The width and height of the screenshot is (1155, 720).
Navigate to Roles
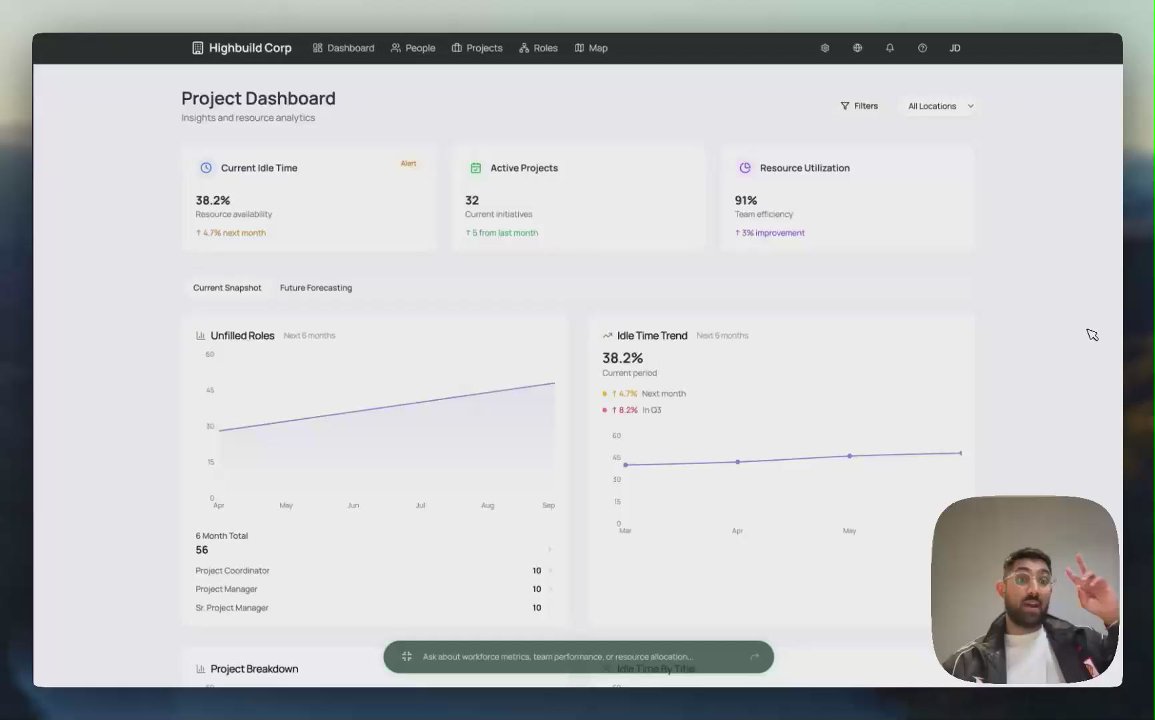tap(538, 48)
